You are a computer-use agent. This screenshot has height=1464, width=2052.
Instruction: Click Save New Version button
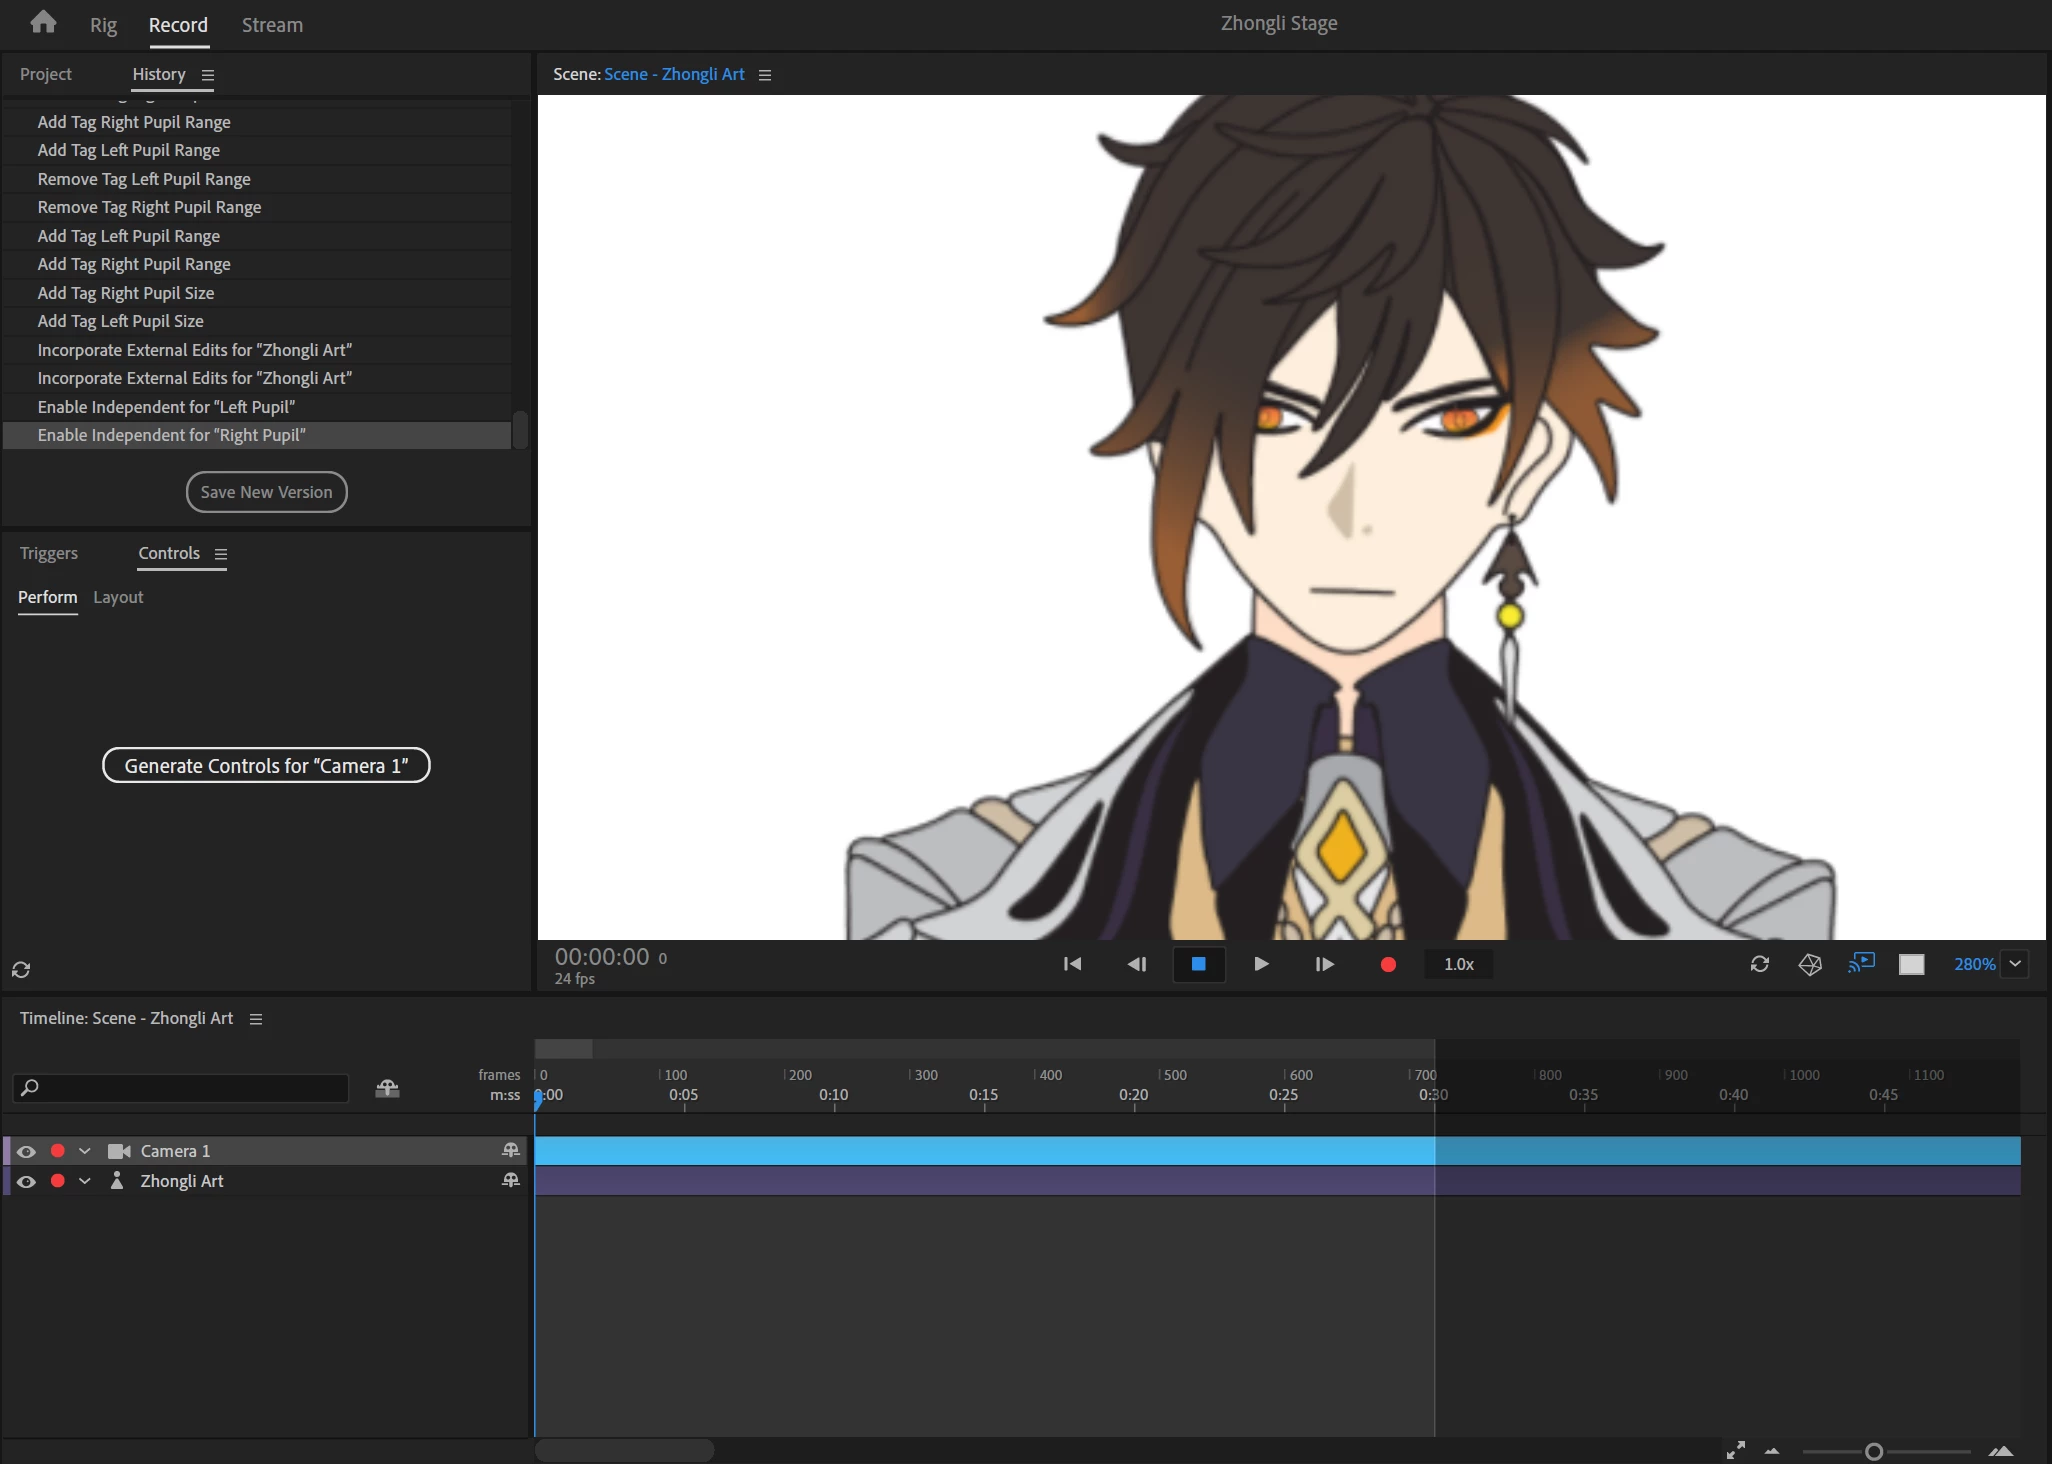(266, 492)
